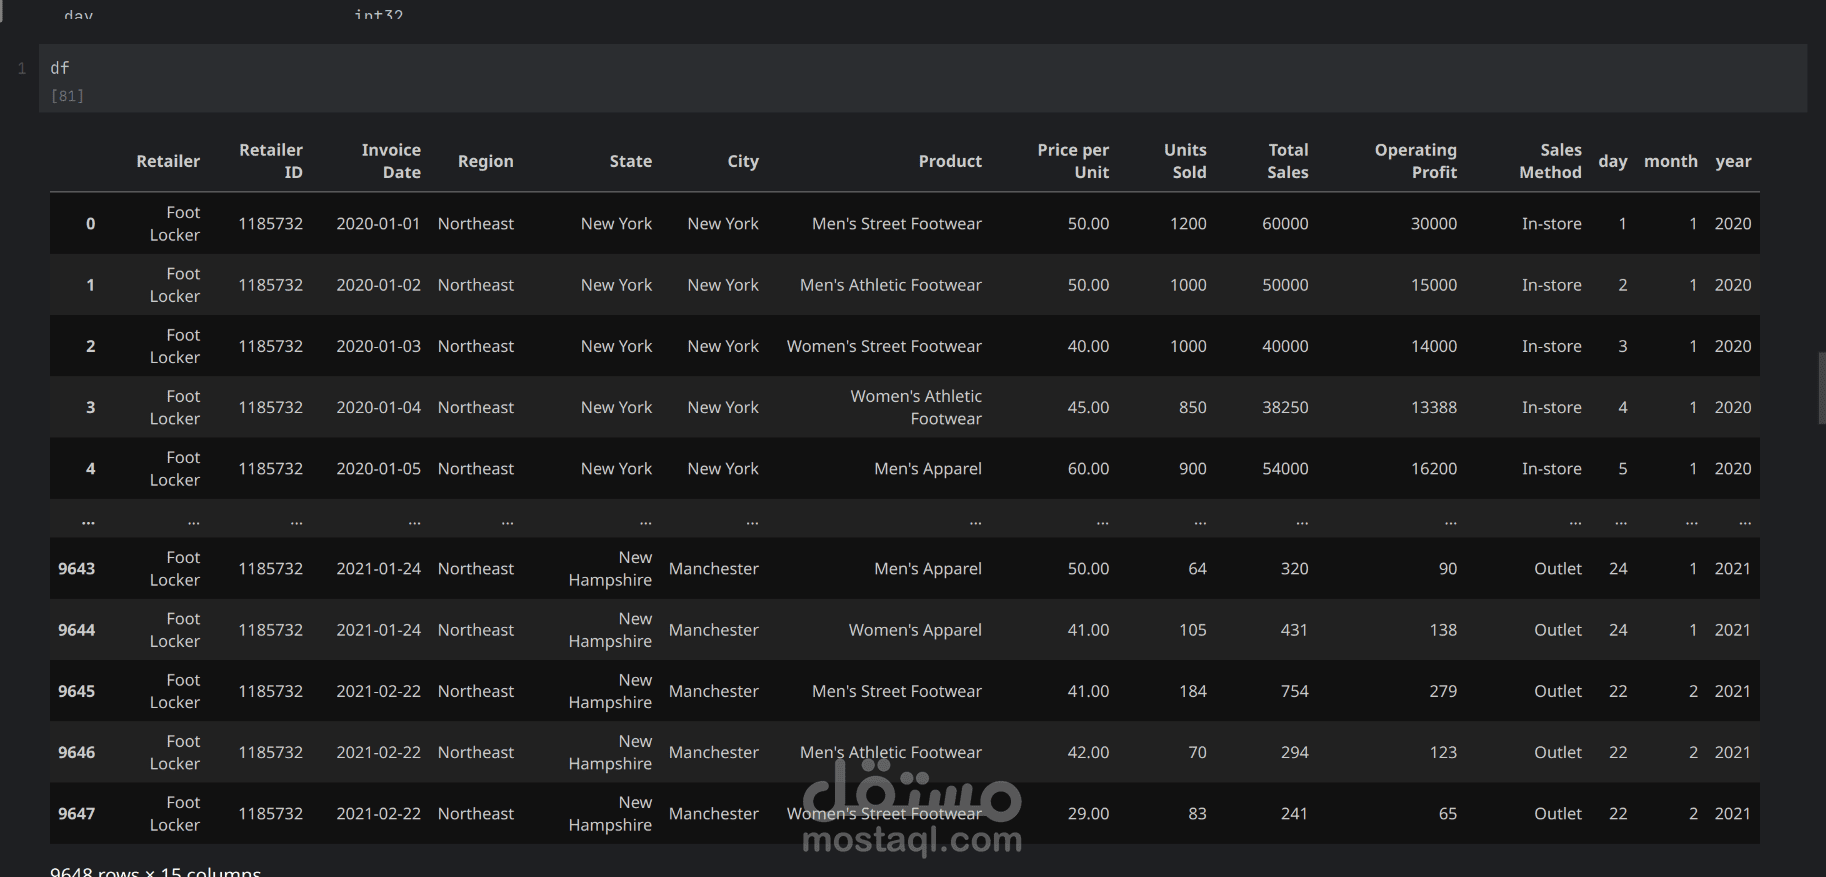The width and height of the screenshot is (1826, 877).
Task: Click row index 0
Action: tap(90, 224)
